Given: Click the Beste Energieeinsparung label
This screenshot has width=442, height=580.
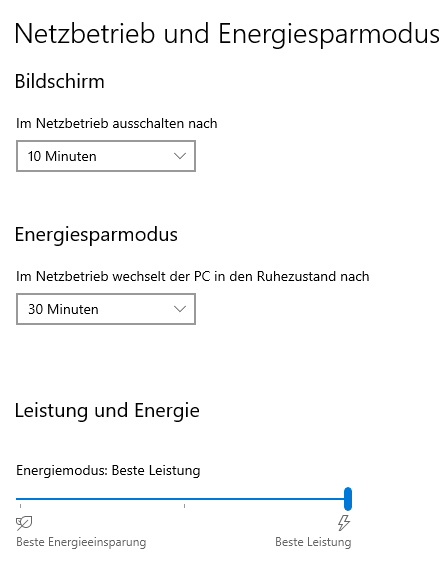Looking at the screenshot, I should coord(81,542).
